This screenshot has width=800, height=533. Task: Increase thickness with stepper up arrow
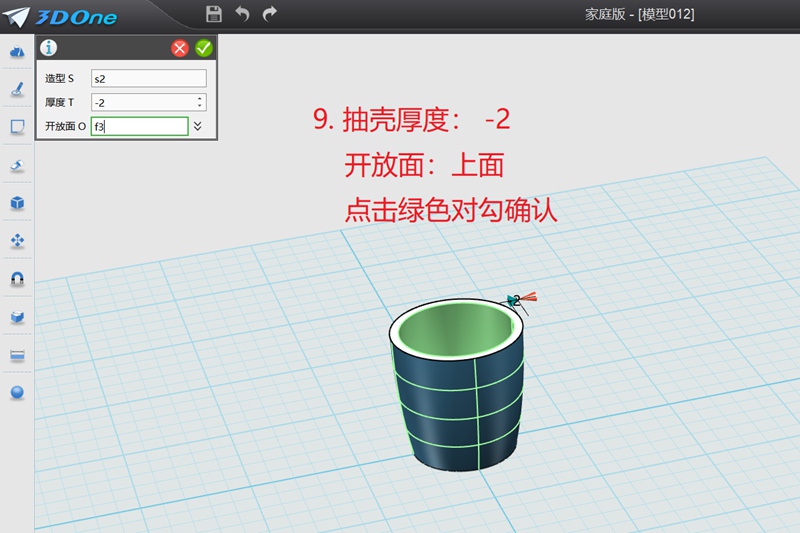tap(200, 98)
